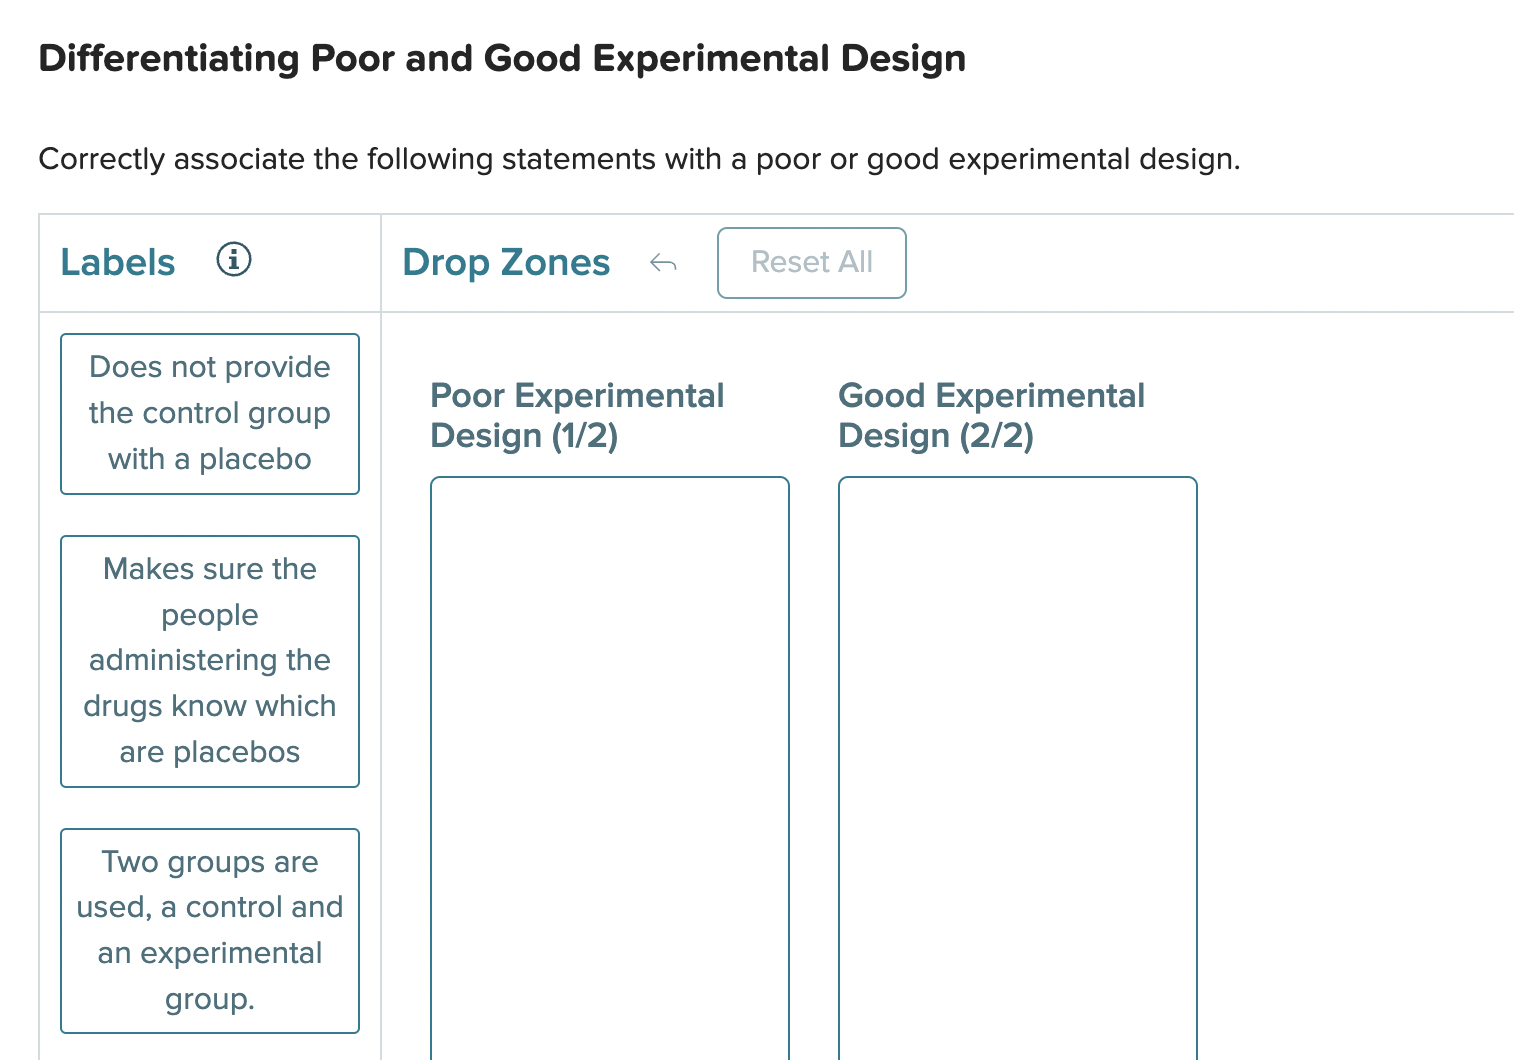
Task: Click the info badge next to Labels heading
Action: (x=233, y=259)
